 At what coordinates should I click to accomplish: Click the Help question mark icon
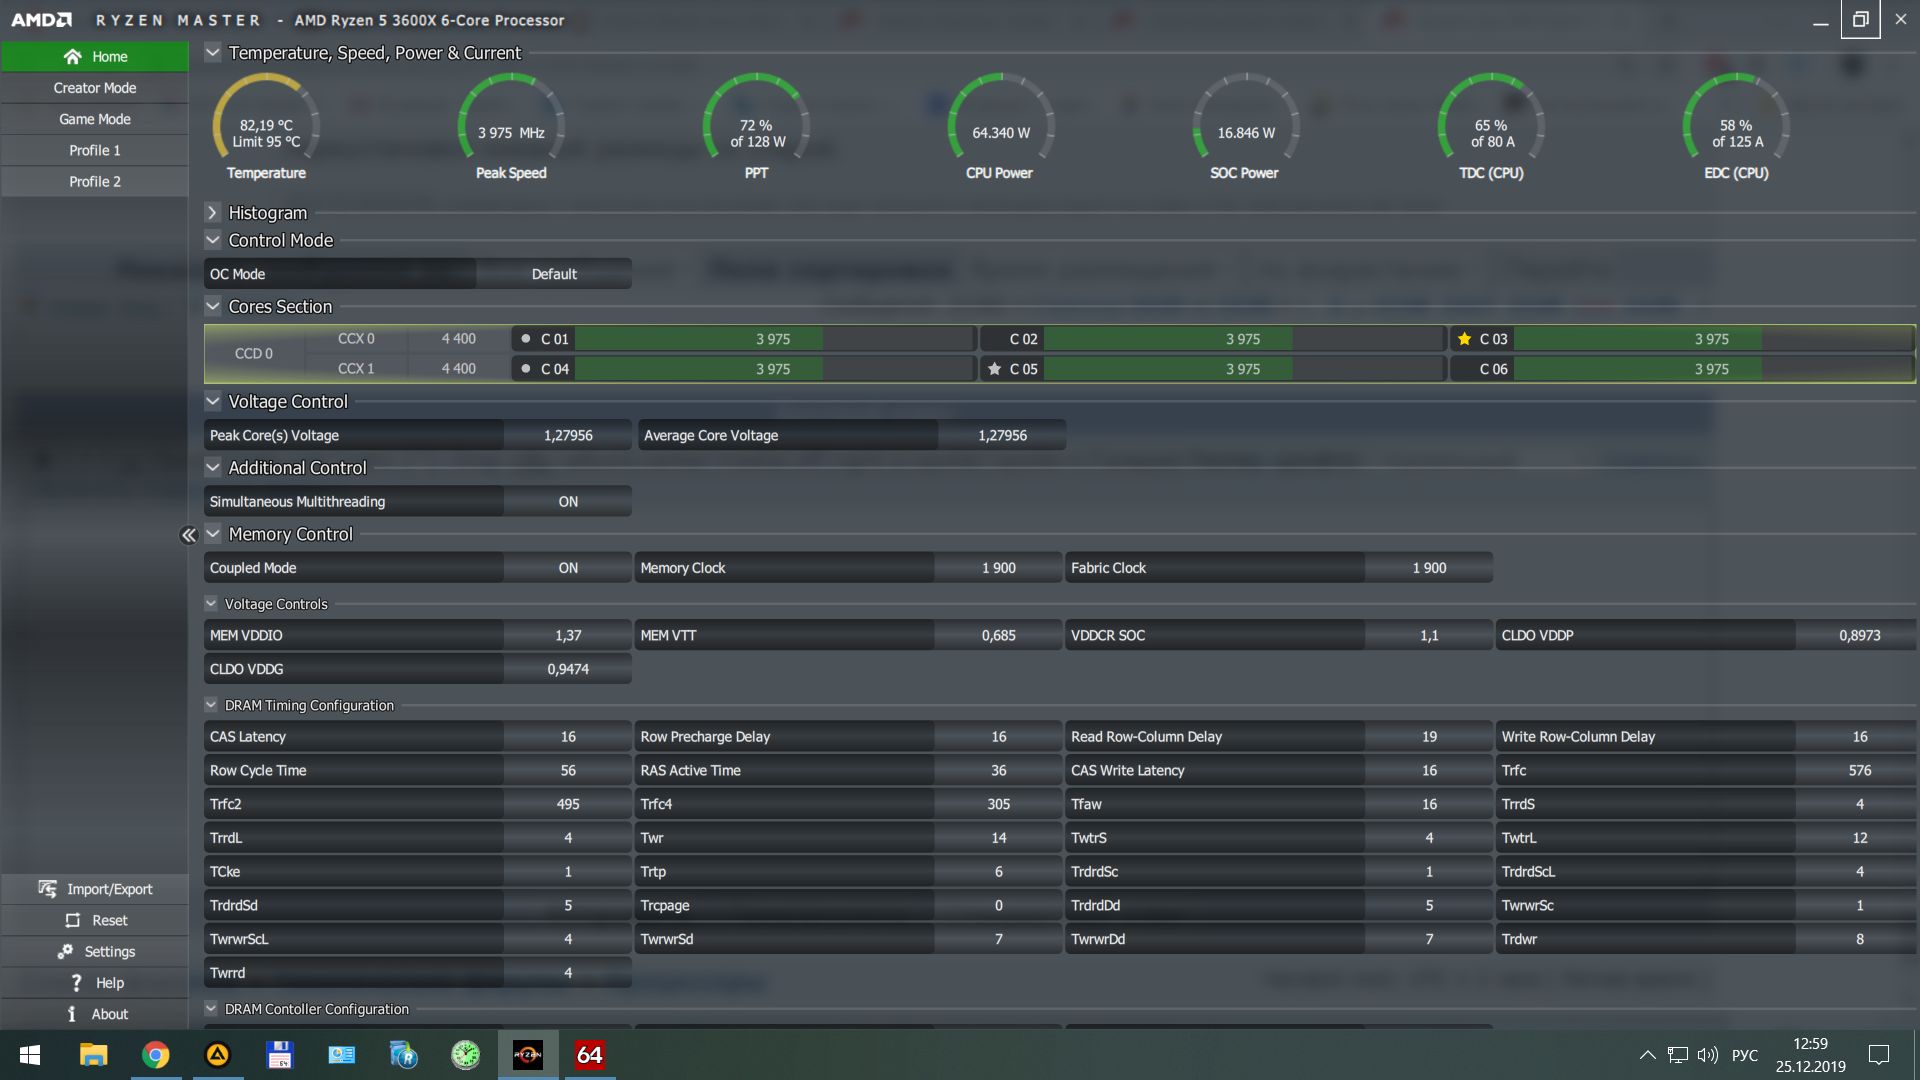[76, 983]
